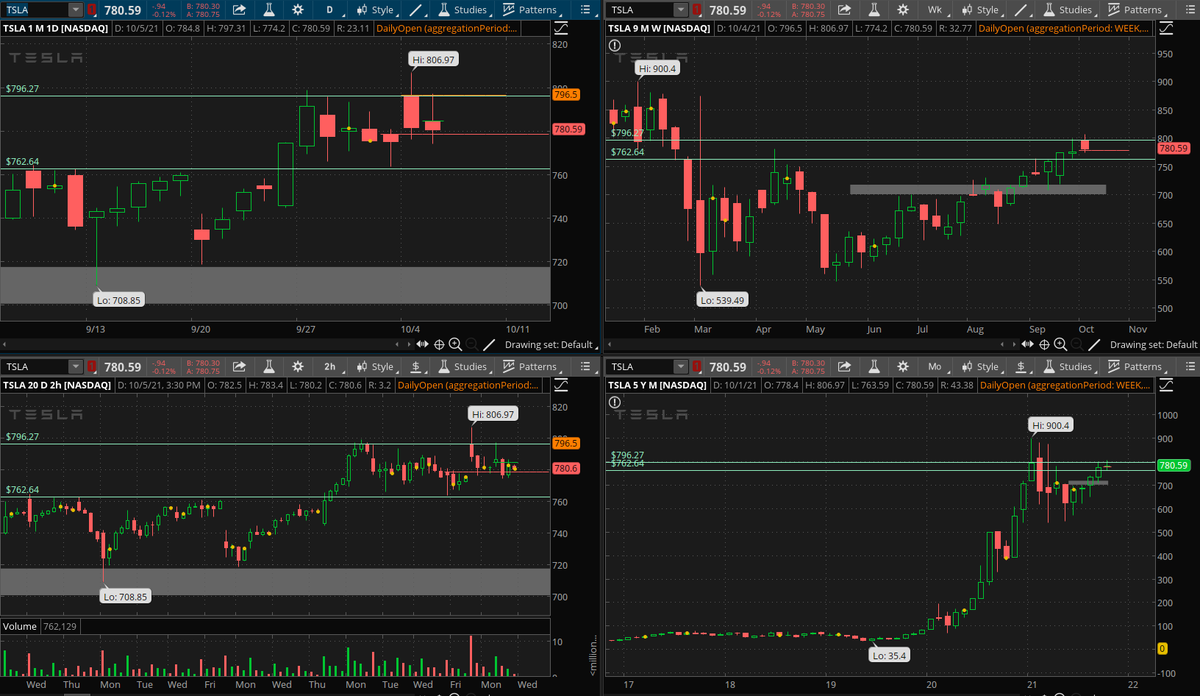Image resolution: width=1200 pixels, height=696 pixels.
Task: Activate crosshair pointer below daily chart
Action: 438,343
